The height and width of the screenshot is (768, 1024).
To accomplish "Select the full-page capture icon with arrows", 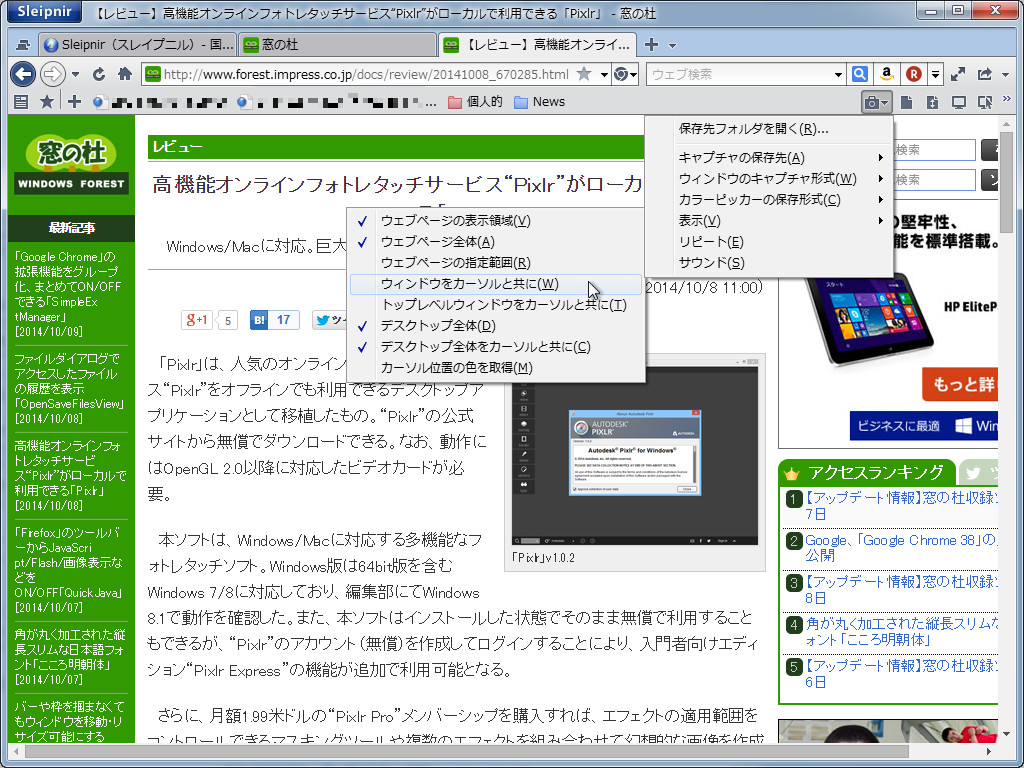I will point(932,101).
